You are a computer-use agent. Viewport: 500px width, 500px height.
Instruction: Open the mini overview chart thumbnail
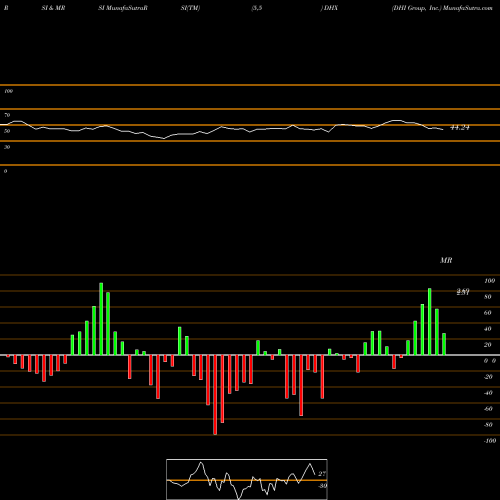click(x=247, y=479)
